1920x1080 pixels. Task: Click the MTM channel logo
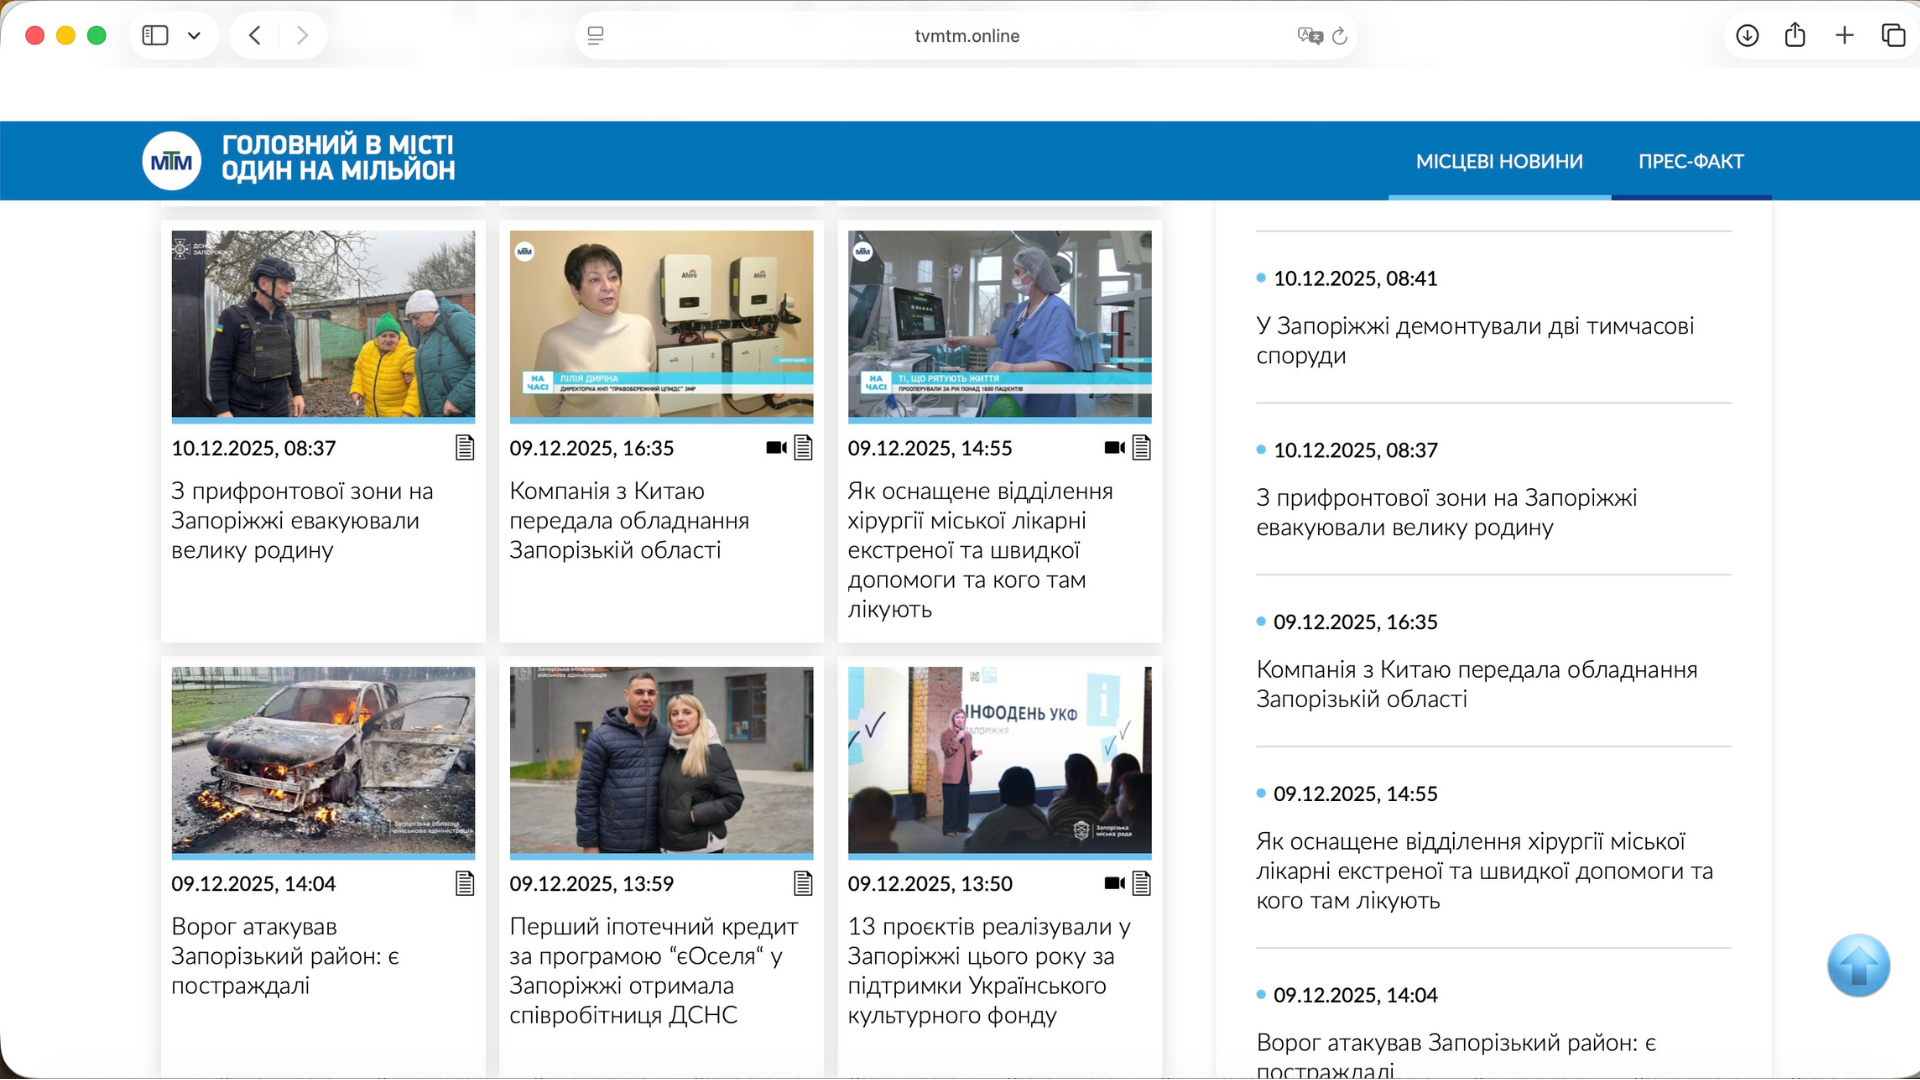(170, 160)
